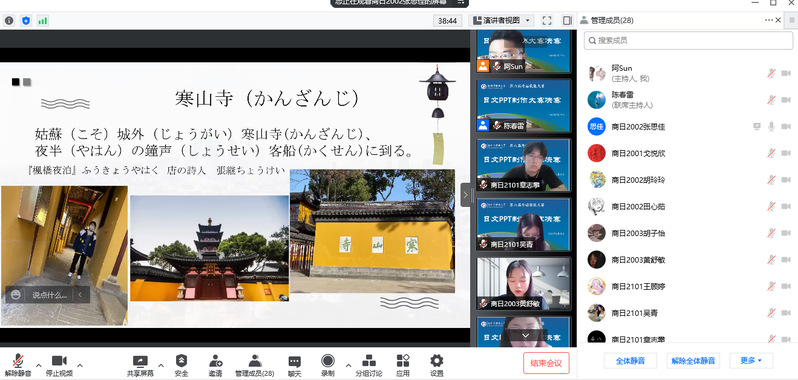Start recording with the 录制 icon

328,361
